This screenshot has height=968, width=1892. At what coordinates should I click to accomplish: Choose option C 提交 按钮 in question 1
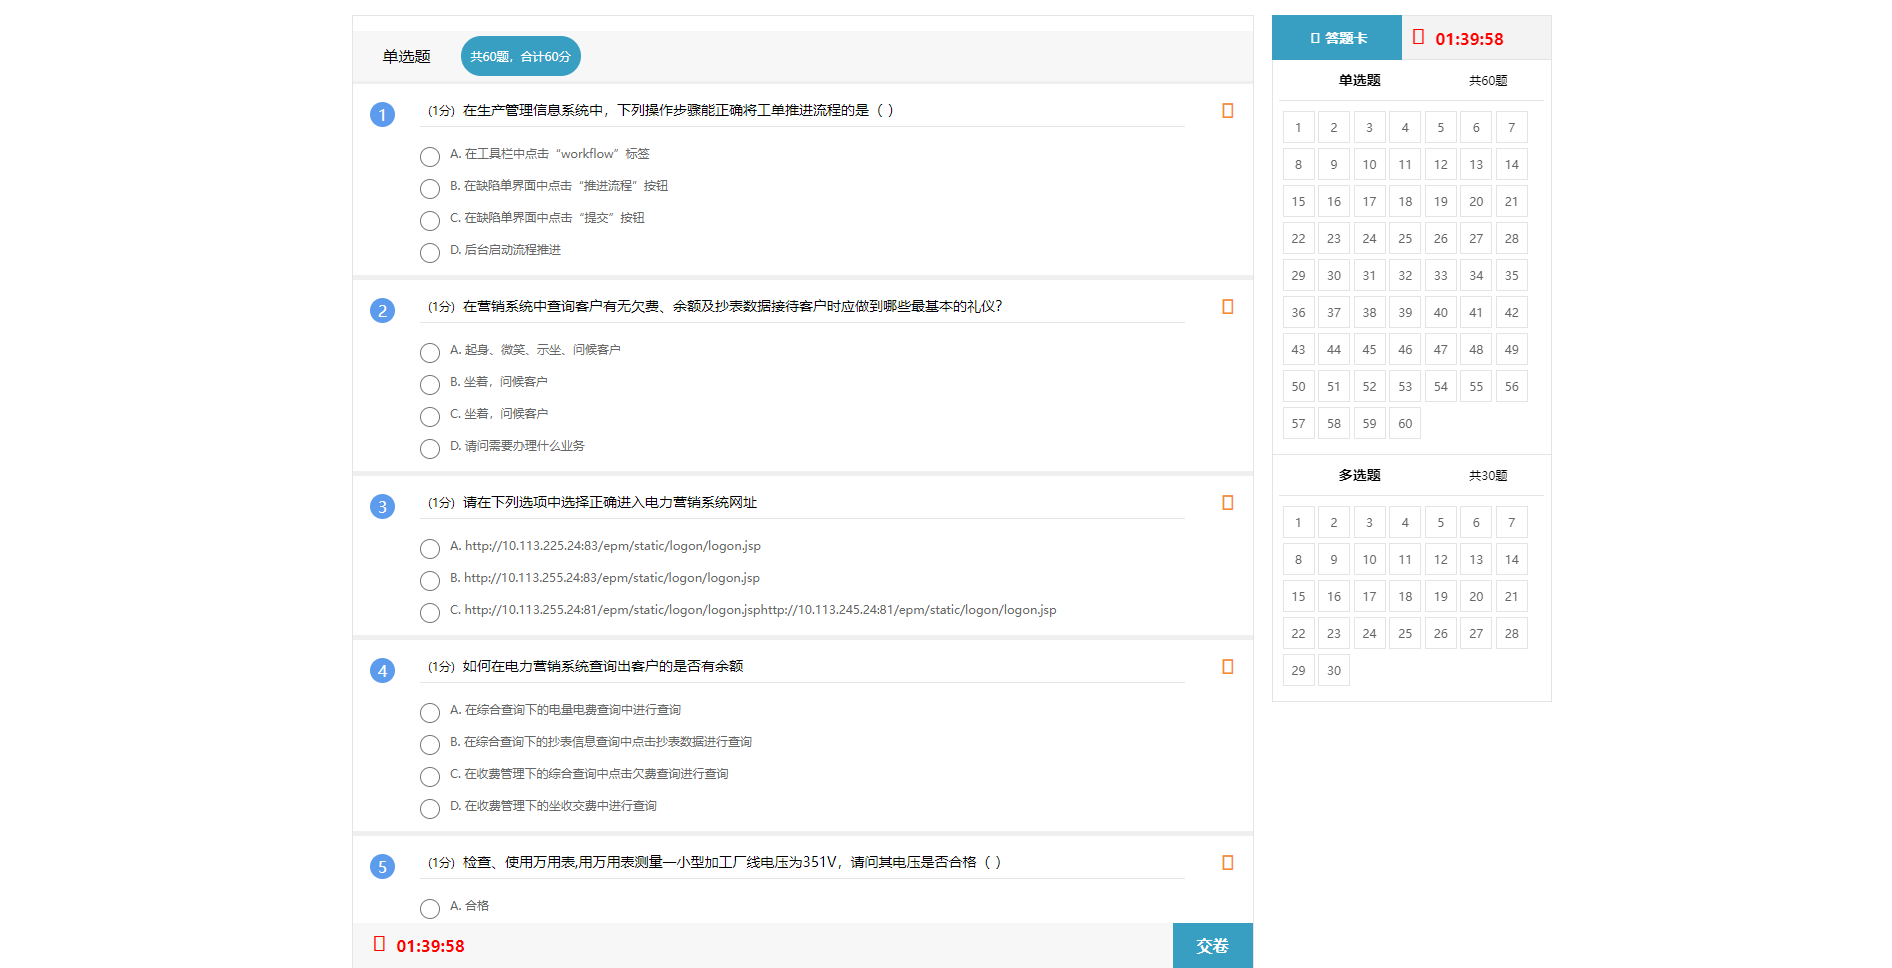click(430, 220)
